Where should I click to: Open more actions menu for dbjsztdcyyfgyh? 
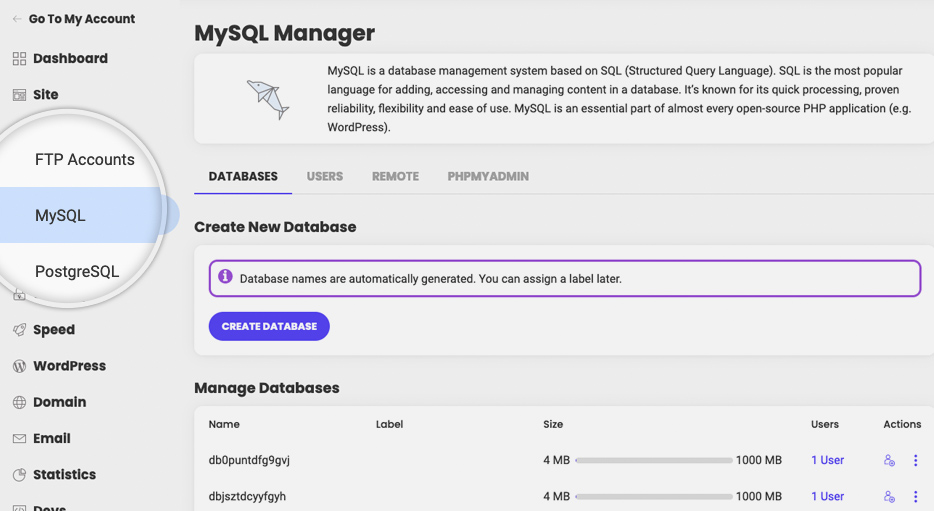(x=916, y=497)
